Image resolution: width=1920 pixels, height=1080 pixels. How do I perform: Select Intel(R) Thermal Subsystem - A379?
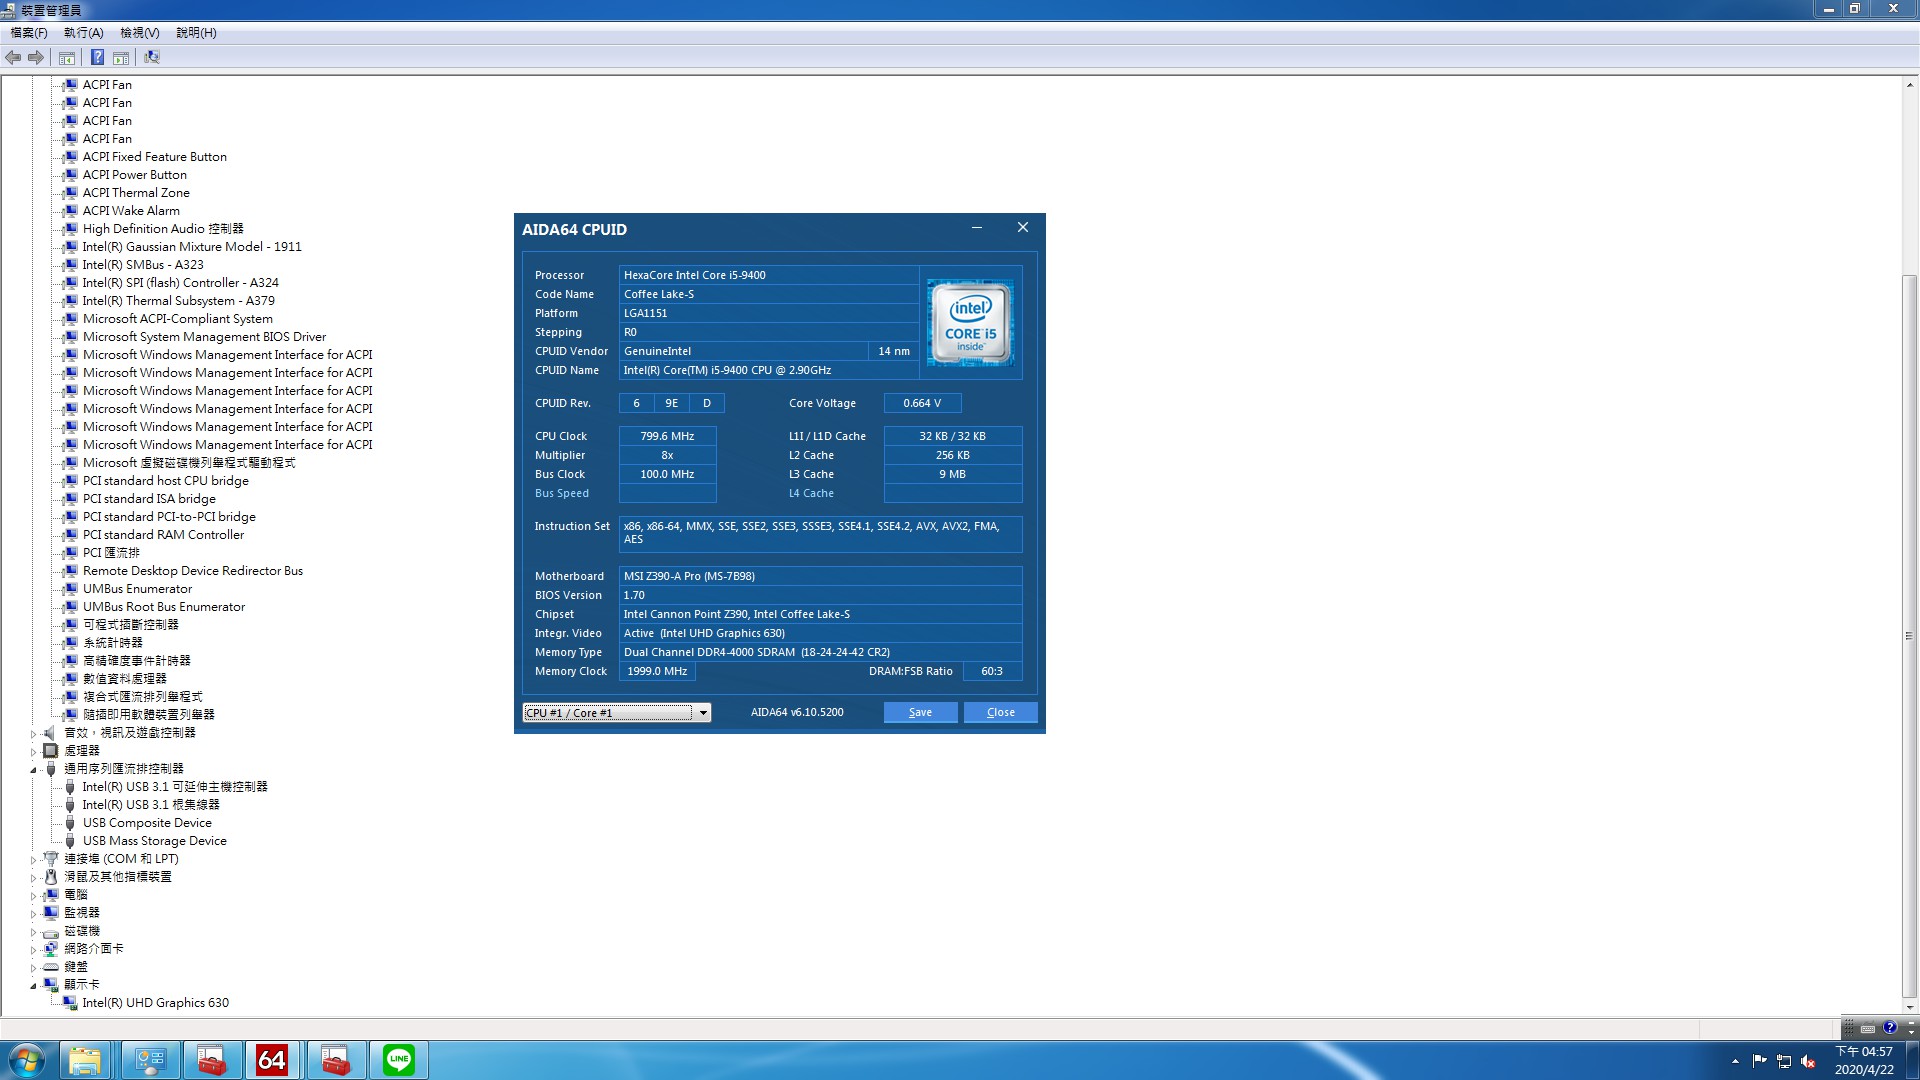(x=178, y=301)
